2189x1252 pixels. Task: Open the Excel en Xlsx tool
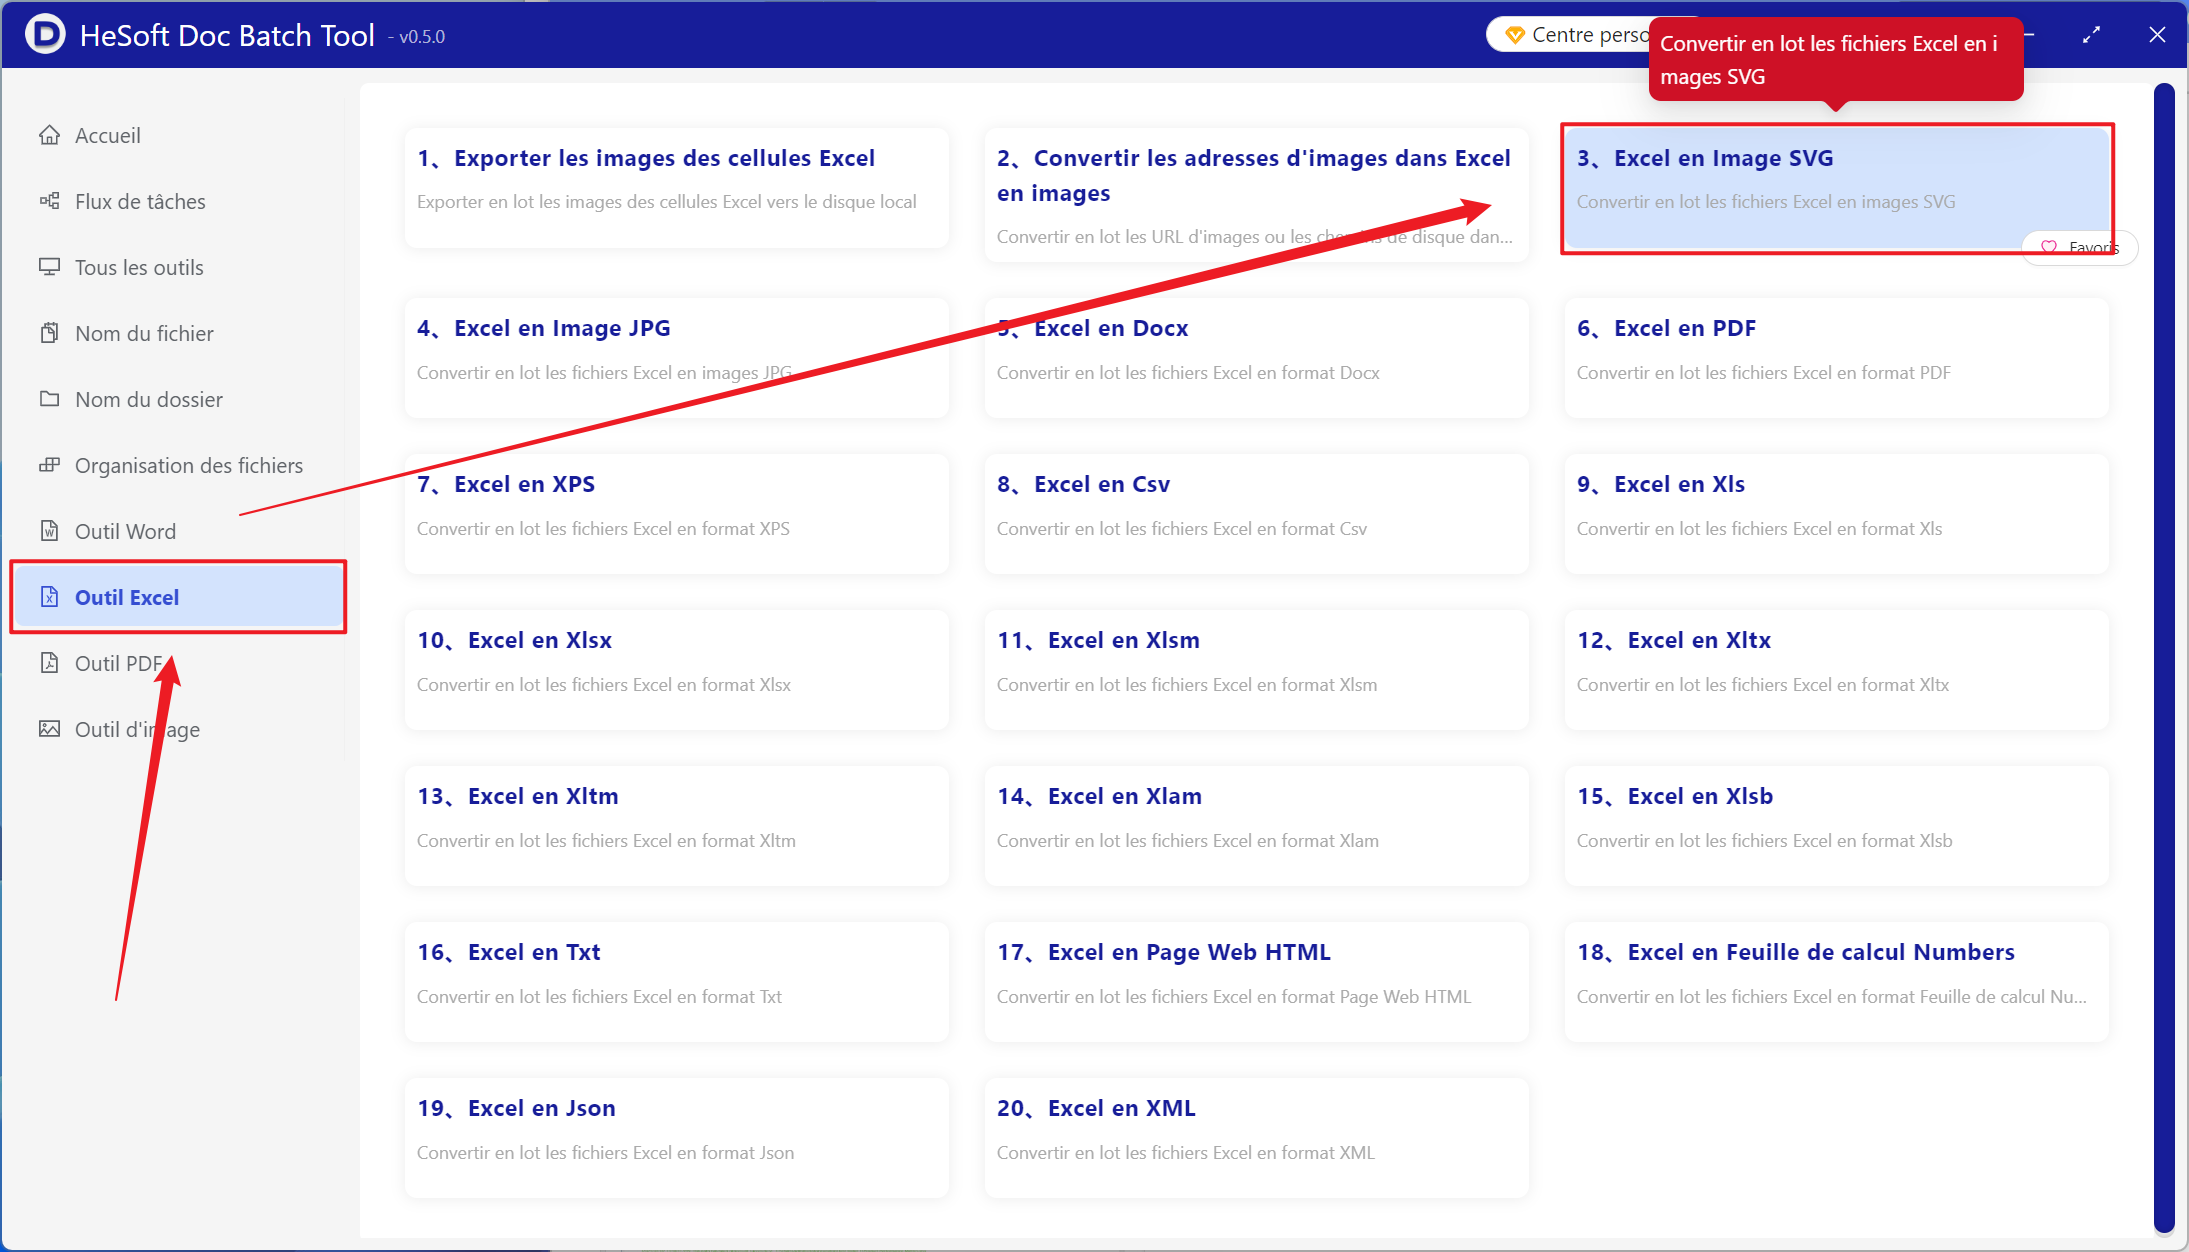676,669
